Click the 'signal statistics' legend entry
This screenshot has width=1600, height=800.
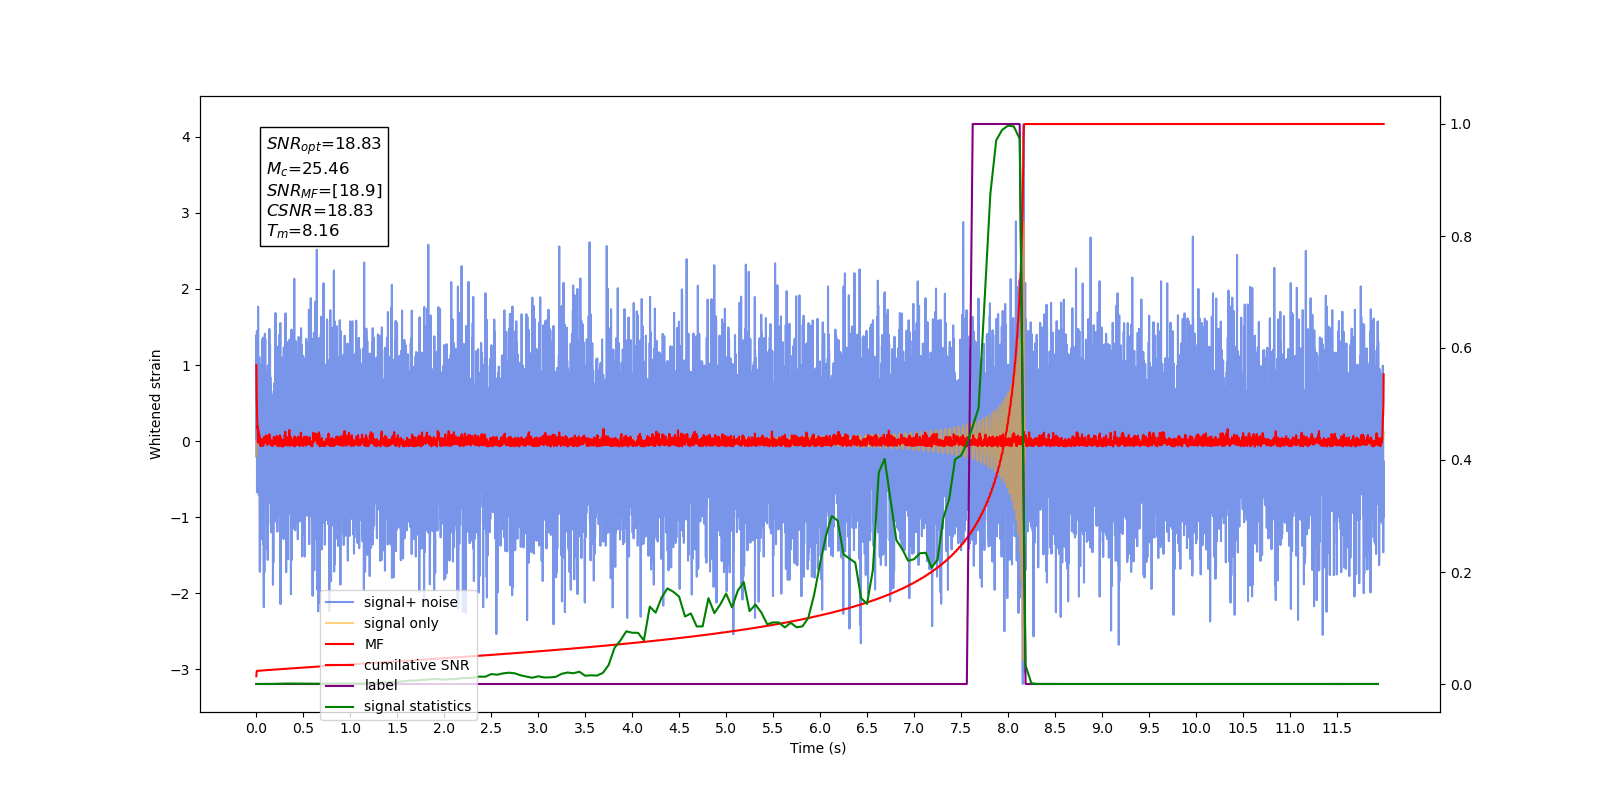pos(398,706)
